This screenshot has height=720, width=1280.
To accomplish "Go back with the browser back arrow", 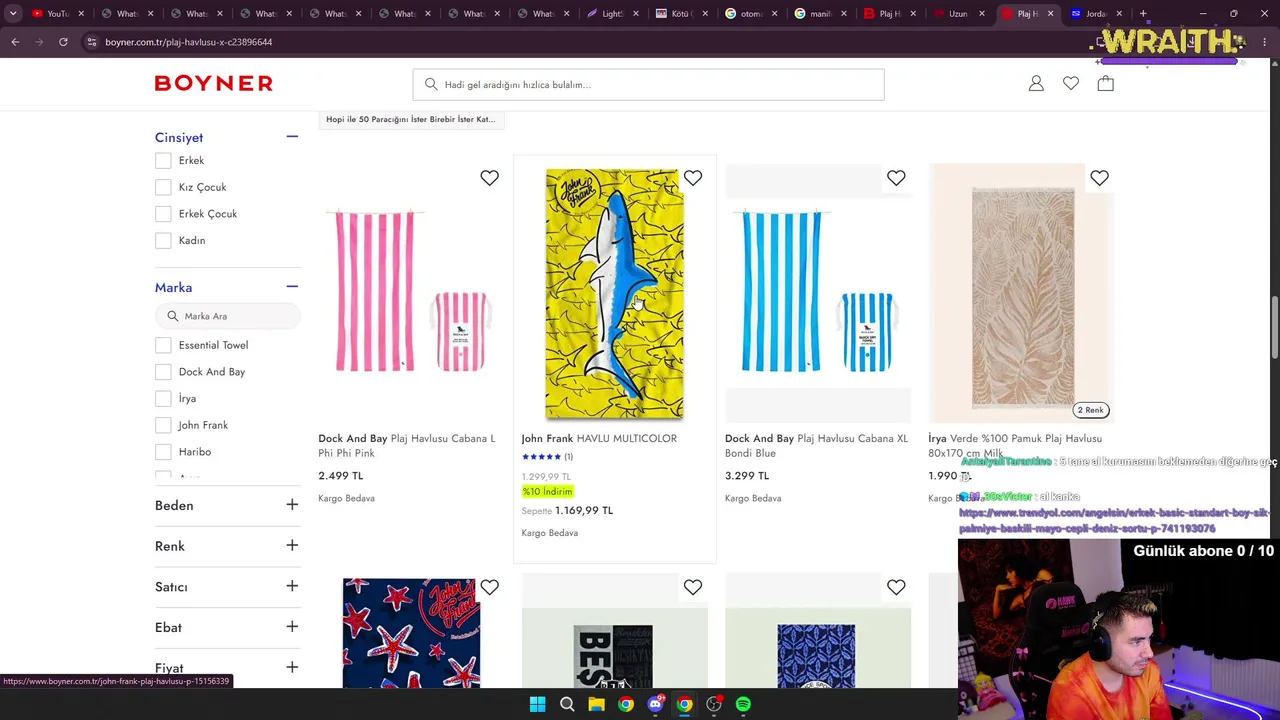I will (15, 42).
